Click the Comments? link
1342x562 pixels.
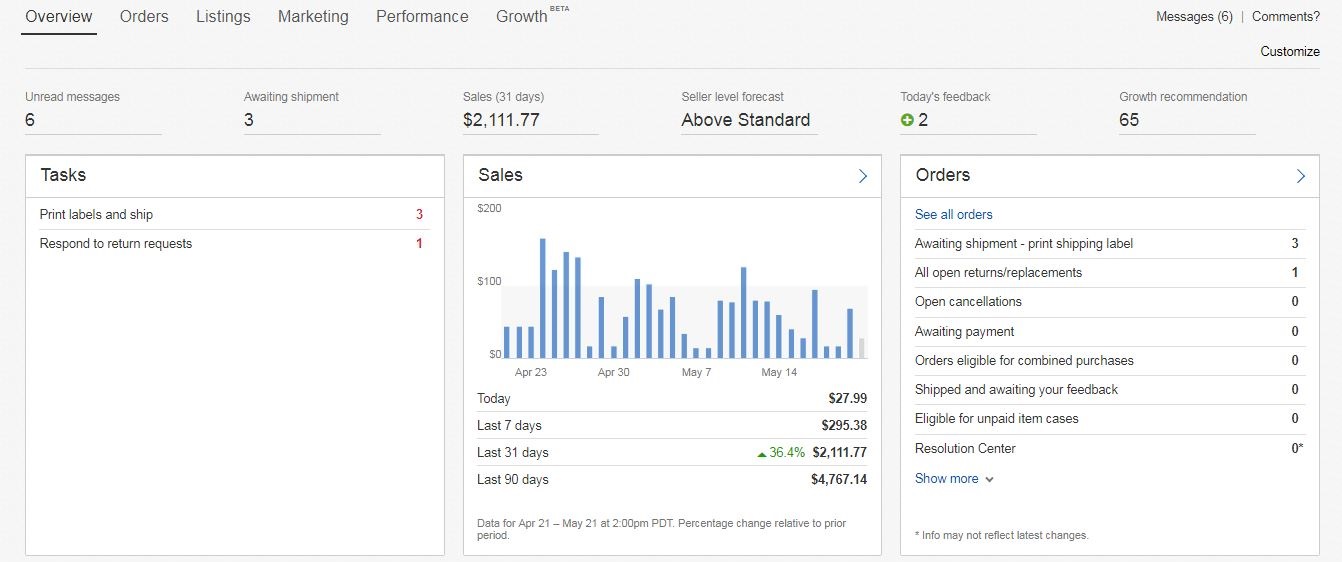pyautogui.click(x=1285, y=17)
